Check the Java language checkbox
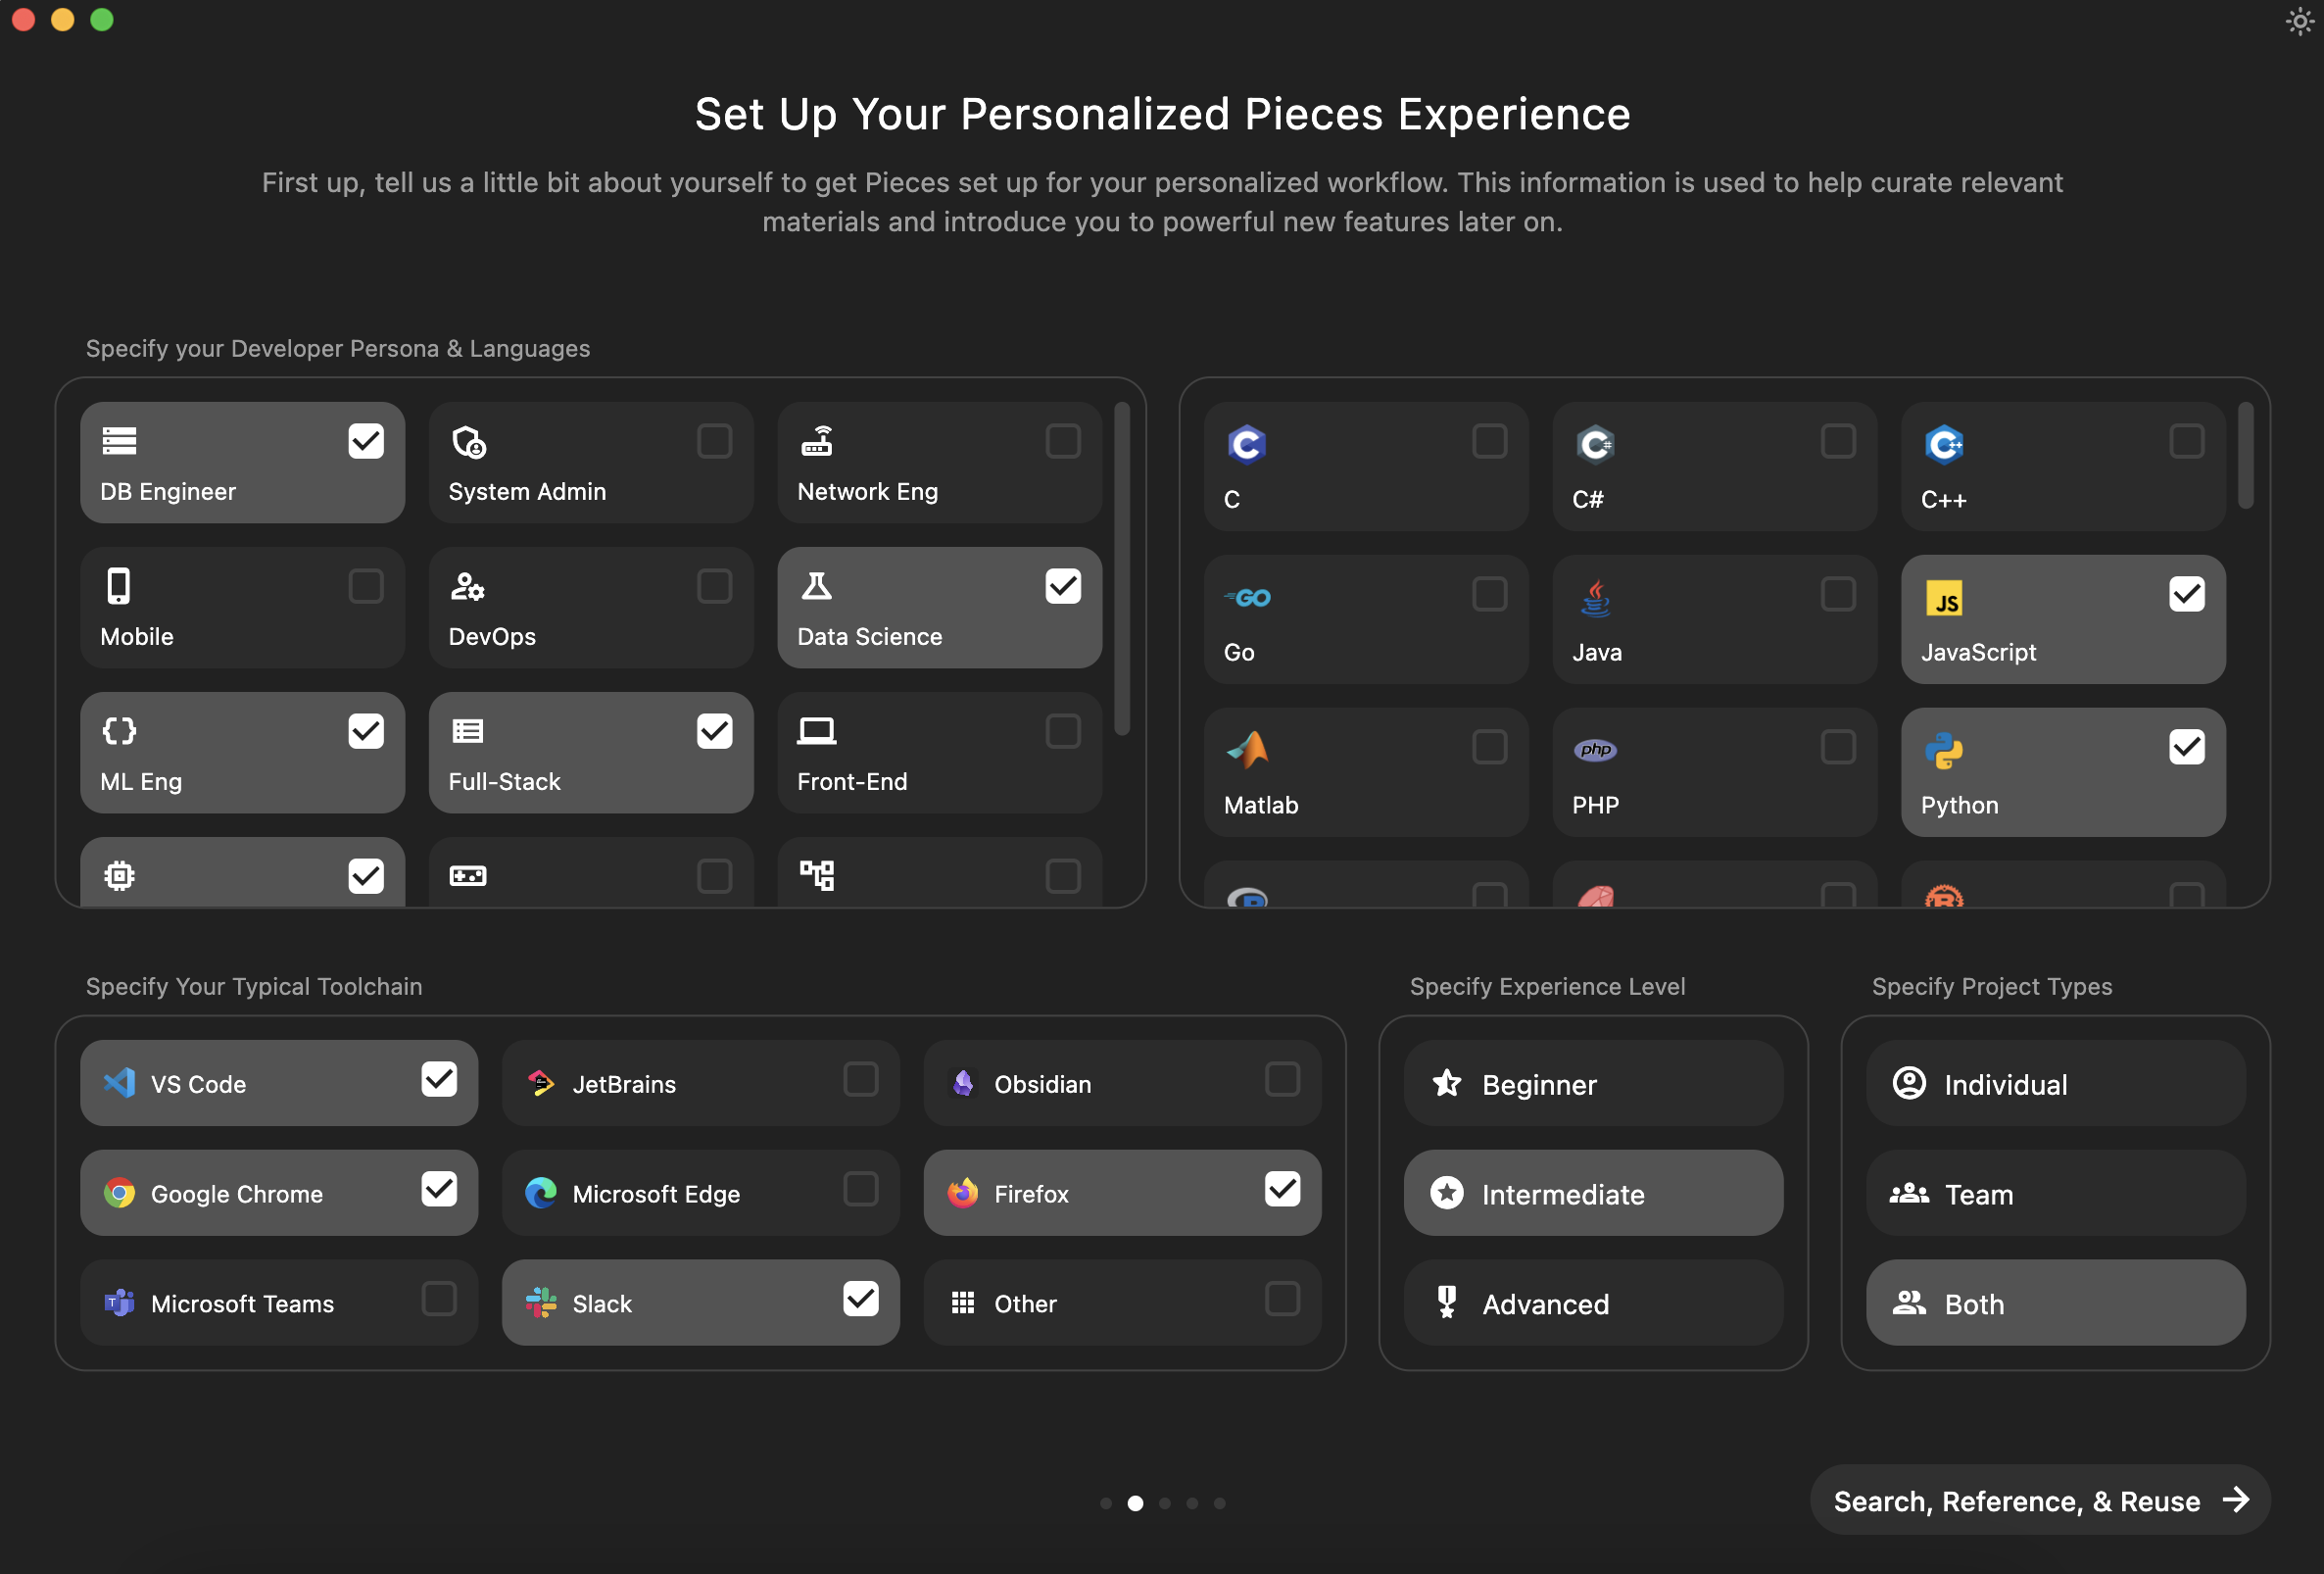The width and height of the screenshot is (2324, 1574). [1837, 594]
